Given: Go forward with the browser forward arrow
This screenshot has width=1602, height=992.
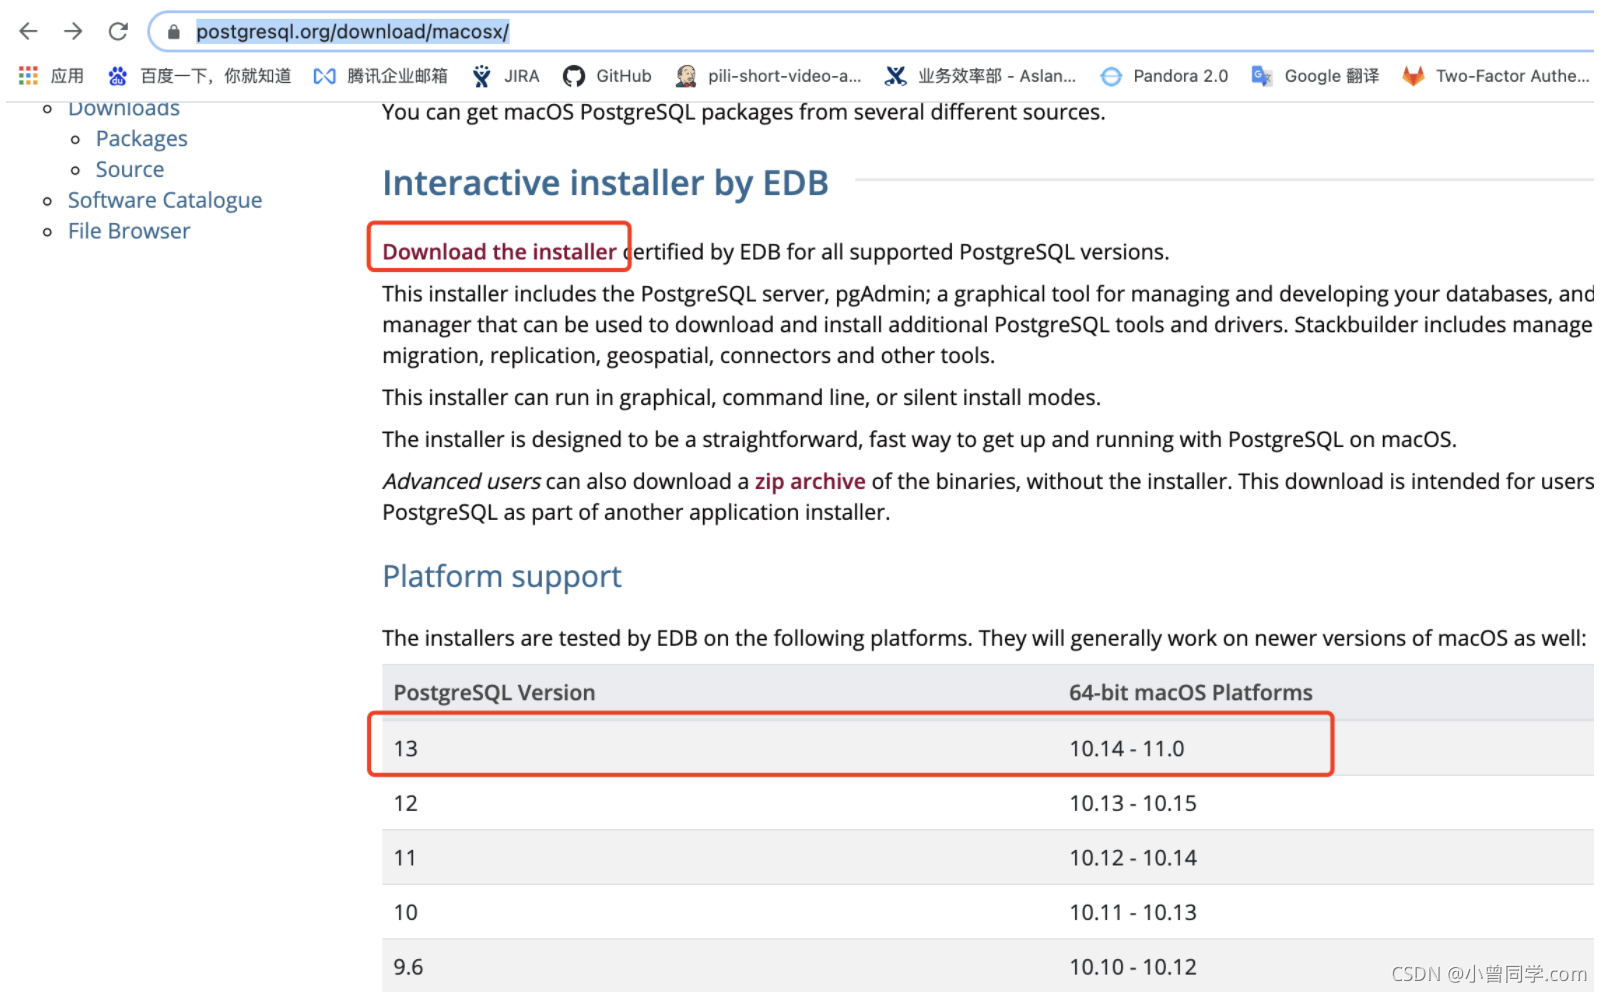Looking at the screenshot, I should coord(73,31).
